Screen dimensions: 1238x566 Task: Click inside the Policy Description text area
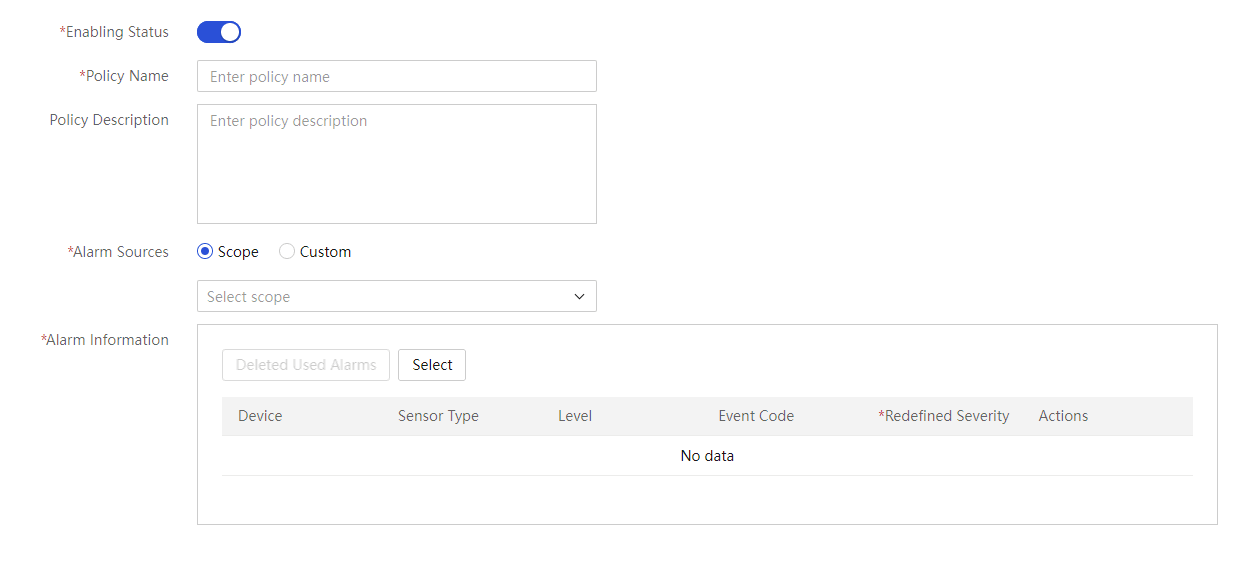tap(397, 164)
